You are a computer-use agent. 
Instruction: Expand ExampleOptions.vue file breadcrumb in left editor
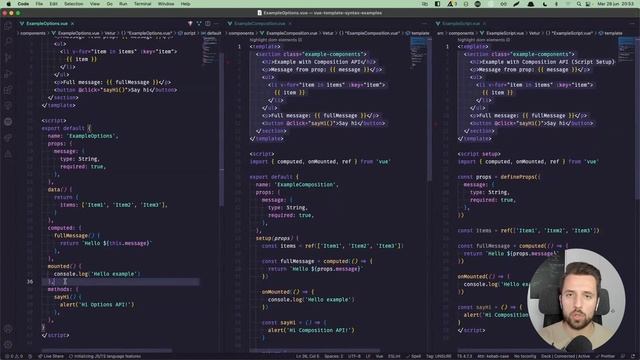(76, 33)
